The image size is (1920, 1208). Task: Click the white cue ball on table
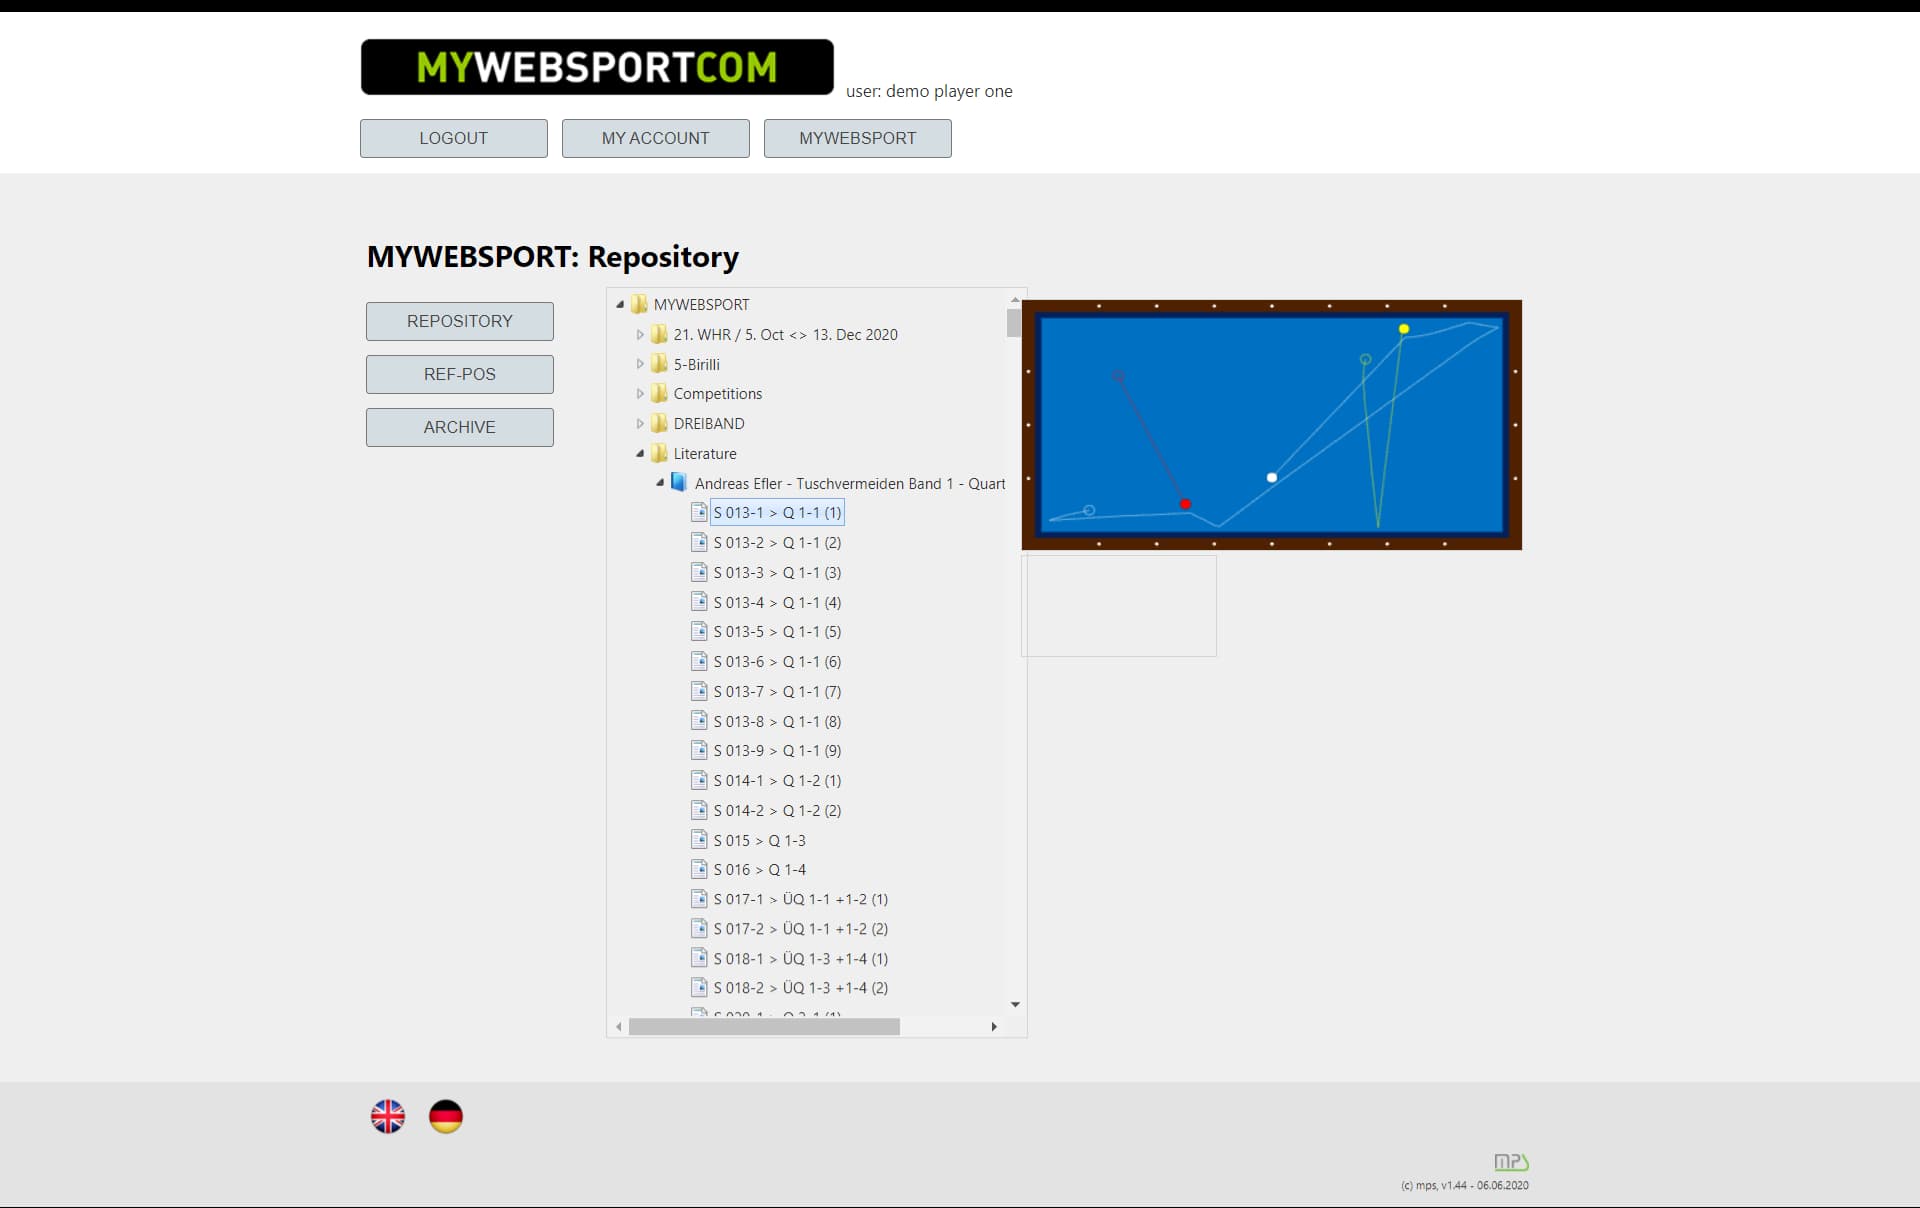[x=1272, y=478]
